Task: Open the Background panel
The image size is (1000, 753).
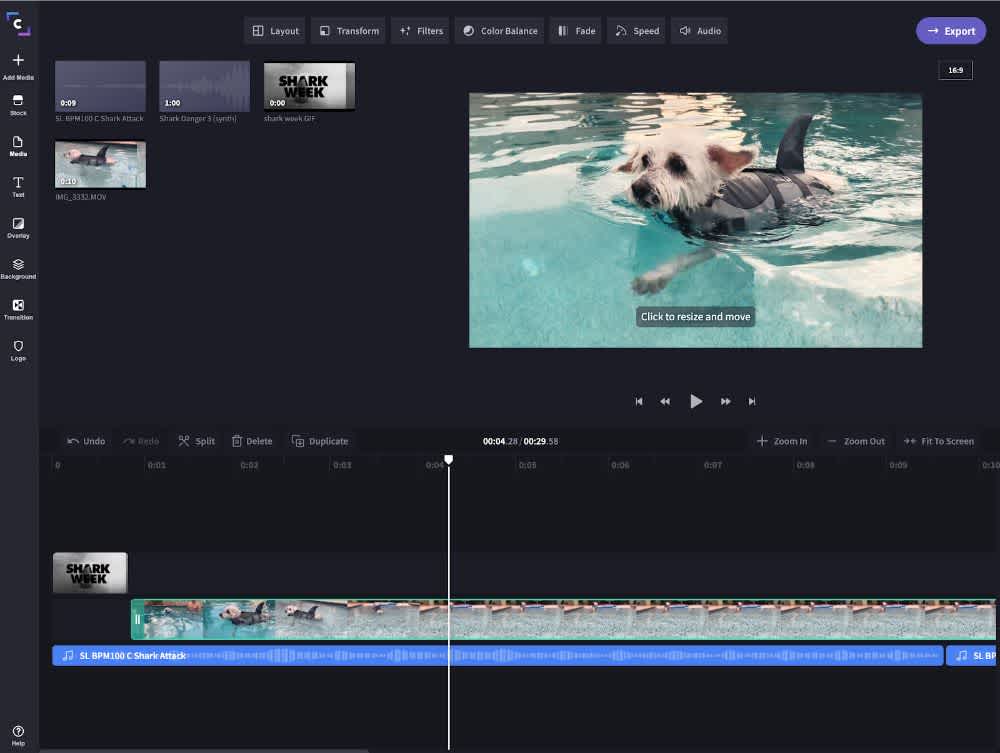Action: 18,268
